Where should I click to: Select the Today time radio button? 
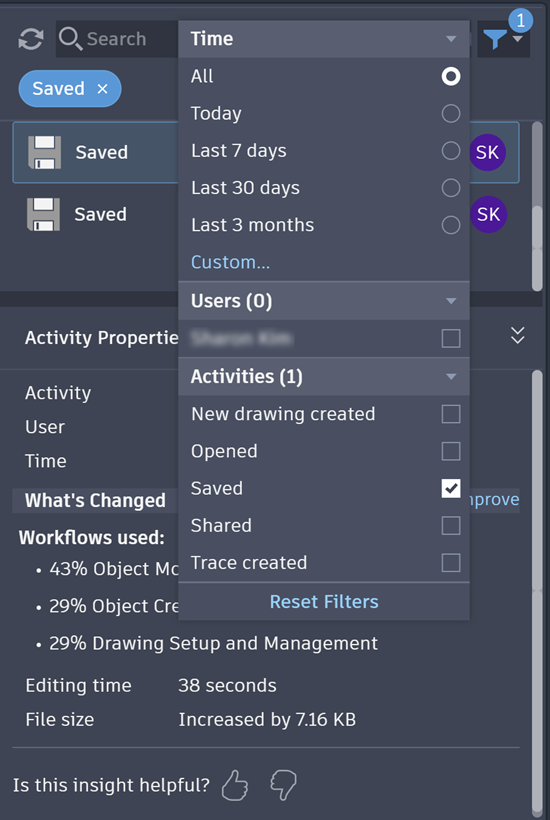coord(451,113)
